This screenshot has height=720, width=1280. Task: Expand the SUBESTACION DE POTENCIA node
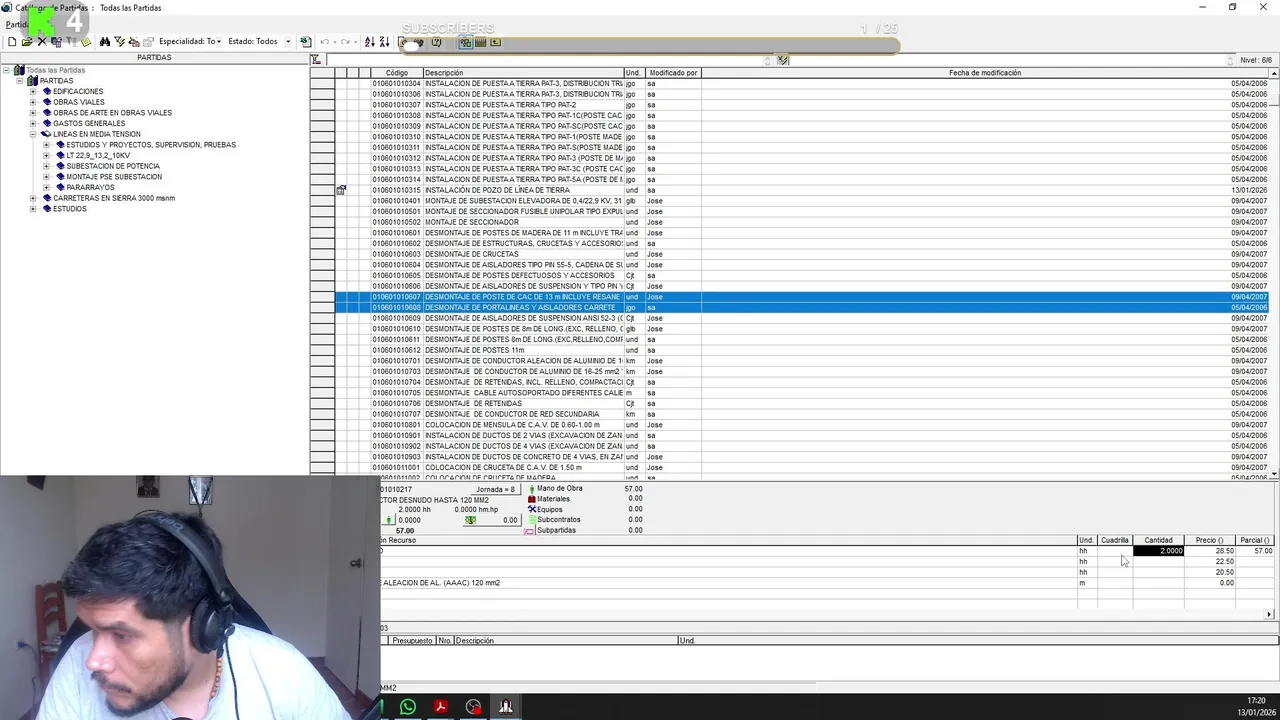(x=46, y=166)
